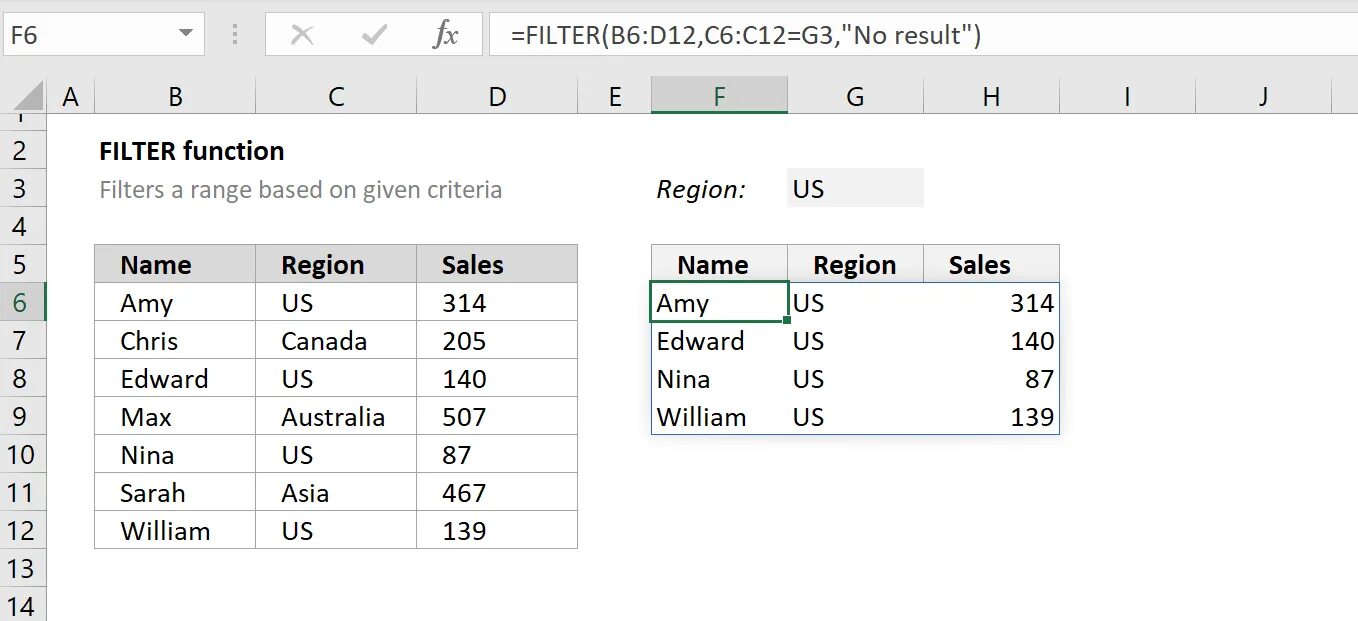1358x621 pixels.
Task: Select 'William' in the filtered results column F
Action: [x=719, y=417]
